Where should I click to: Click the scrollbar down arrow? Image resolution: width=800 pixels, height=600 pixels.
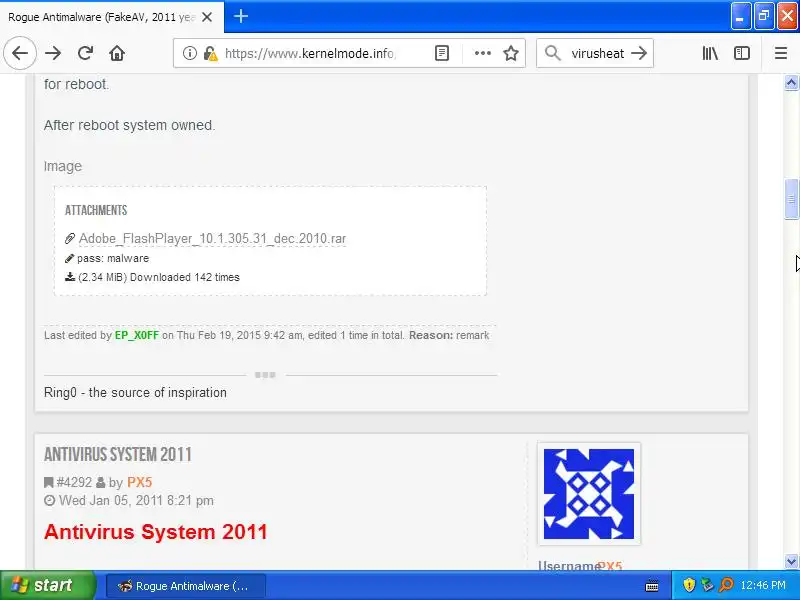click(x=791, y=562)
